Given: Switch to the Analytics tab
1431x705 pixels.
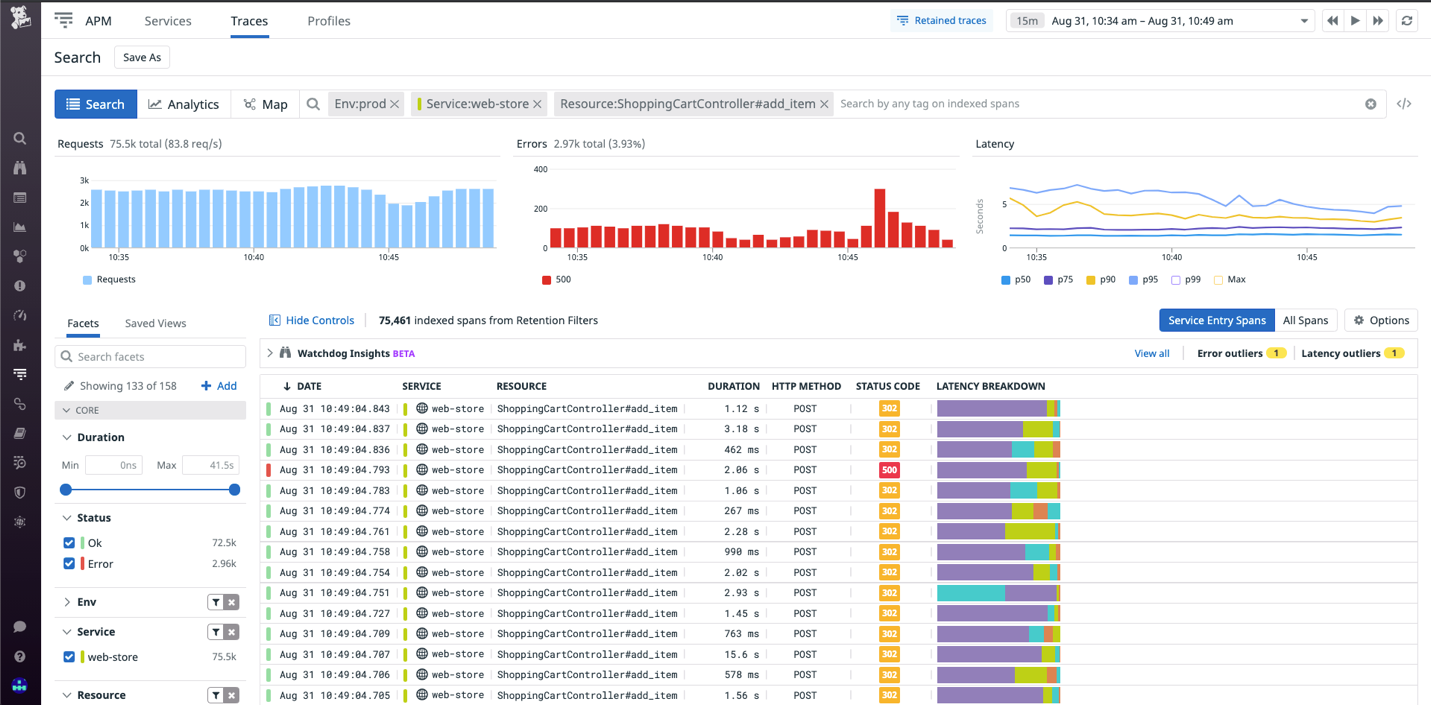Looking at the screenshot, I should click(184, 103).
